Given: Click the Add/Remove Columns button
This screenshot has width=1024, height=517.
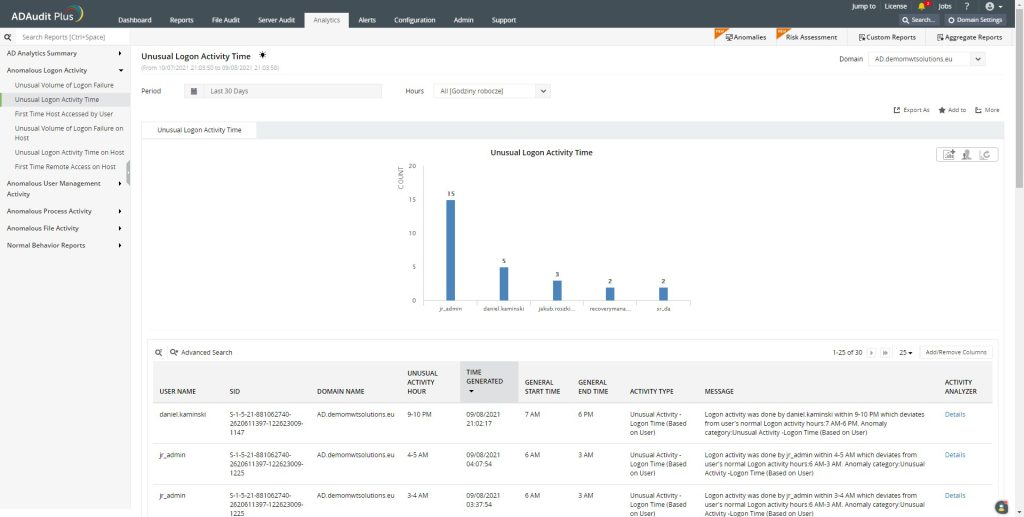Looking at the screenshot, I should (x=955, y=352).
